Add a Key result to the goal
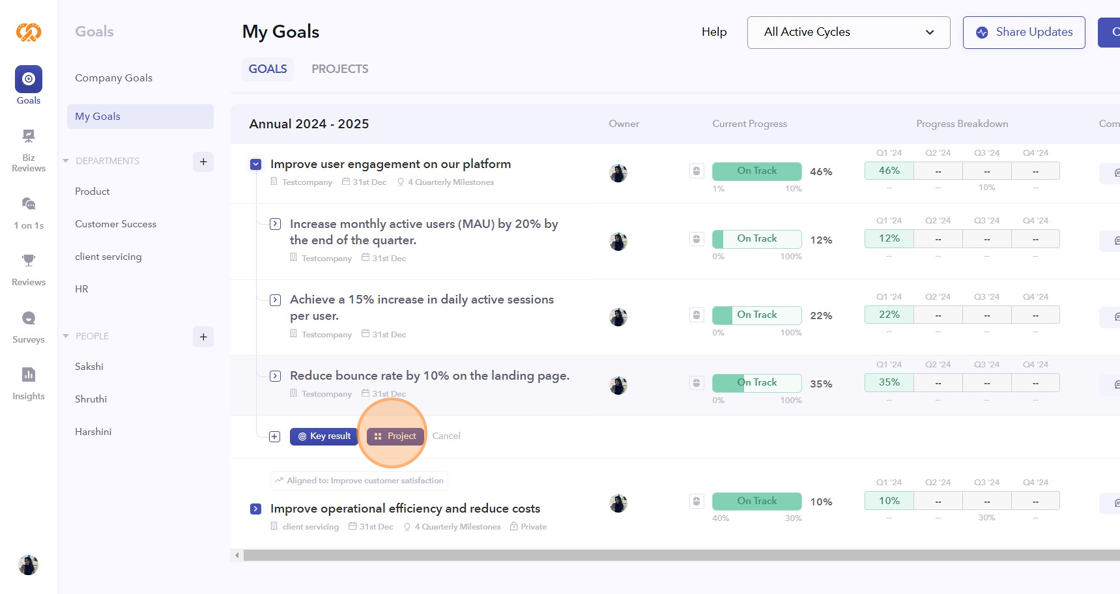 point(324,436)
